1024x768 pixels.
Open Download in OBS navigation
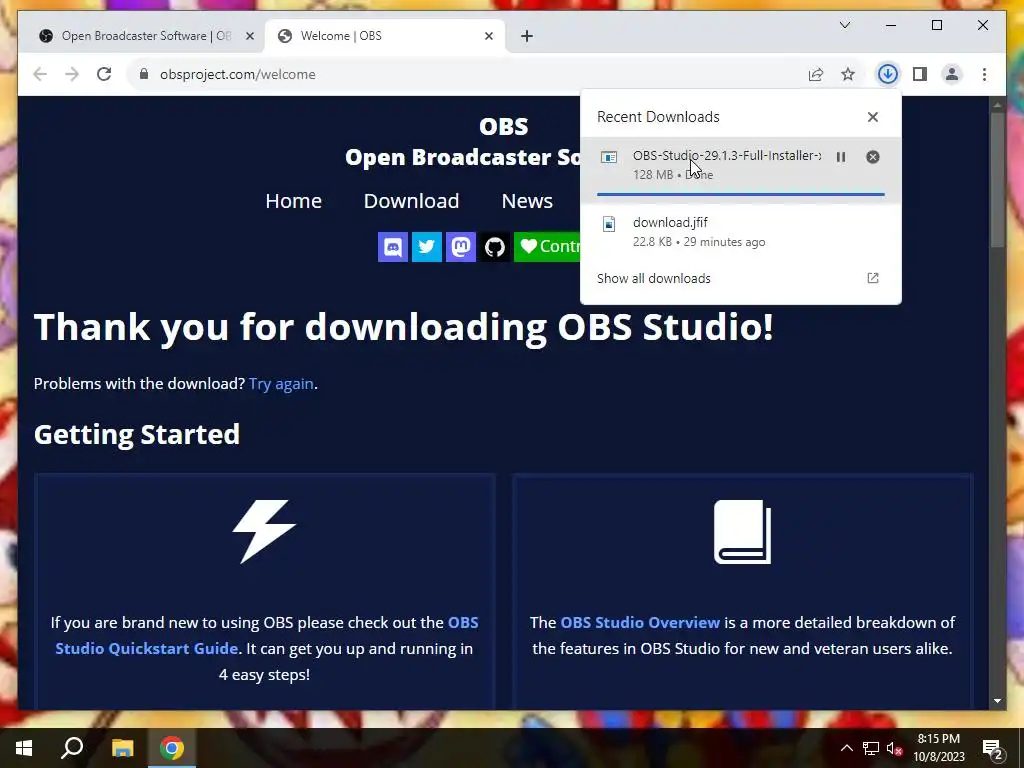411,200
